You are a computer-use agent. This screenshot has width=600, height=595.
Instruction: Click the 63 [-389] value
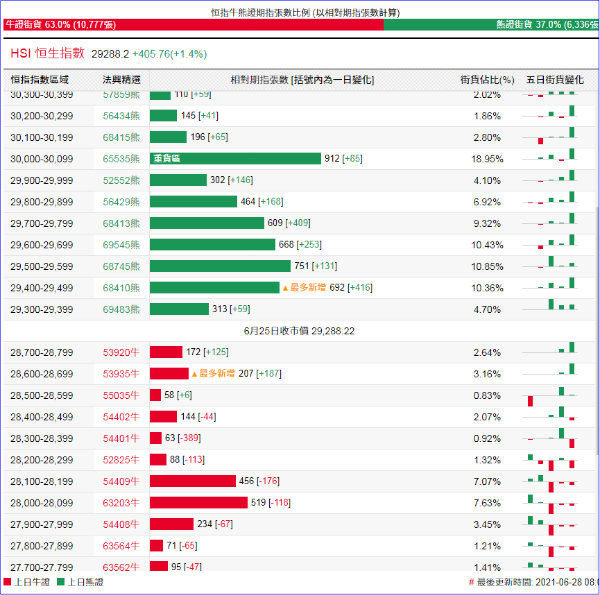click(183, 438)
